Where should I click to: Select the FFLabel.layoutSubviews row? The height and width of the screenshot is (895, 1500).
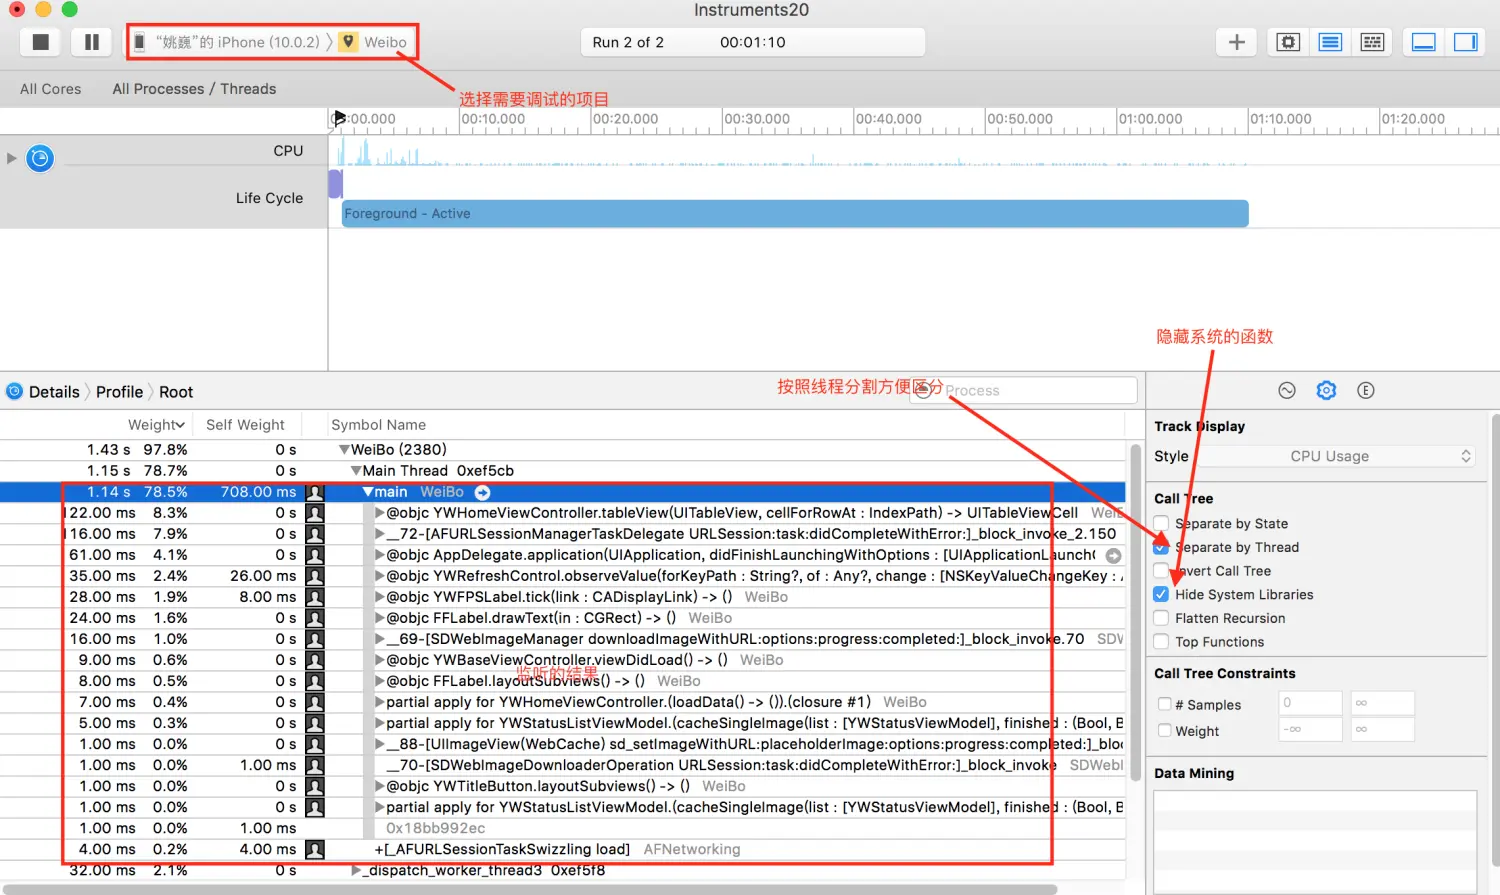562,681
